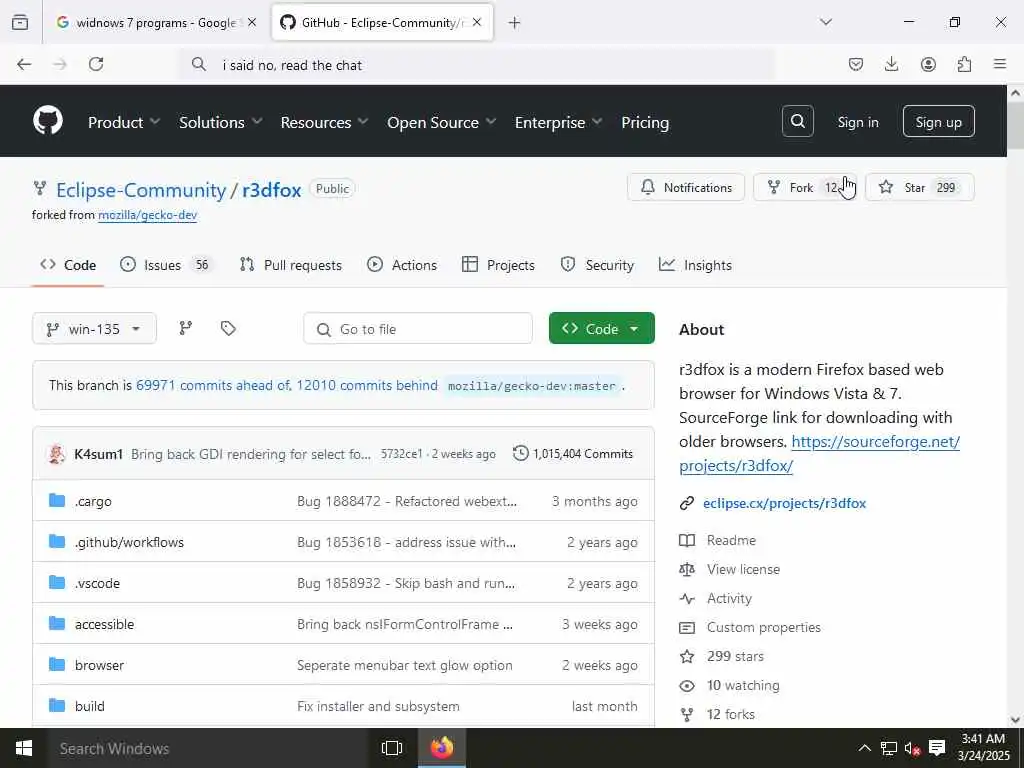Click the Sign in link
Viewport: 1024px width, 768px height.
[x=858, y=122]
